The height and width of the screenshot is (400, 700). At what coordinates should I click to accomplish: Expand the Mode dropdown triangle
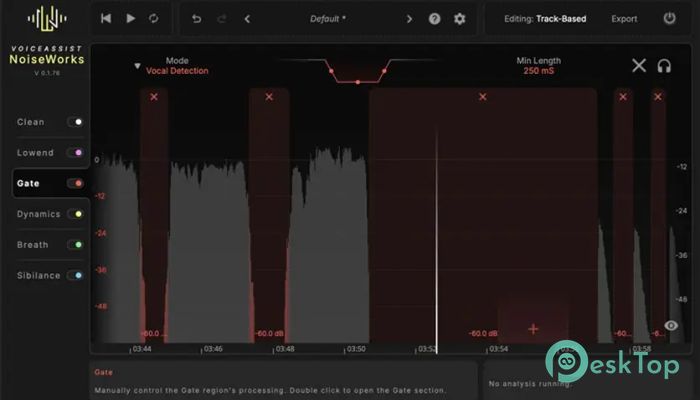[x=137, y=66]
